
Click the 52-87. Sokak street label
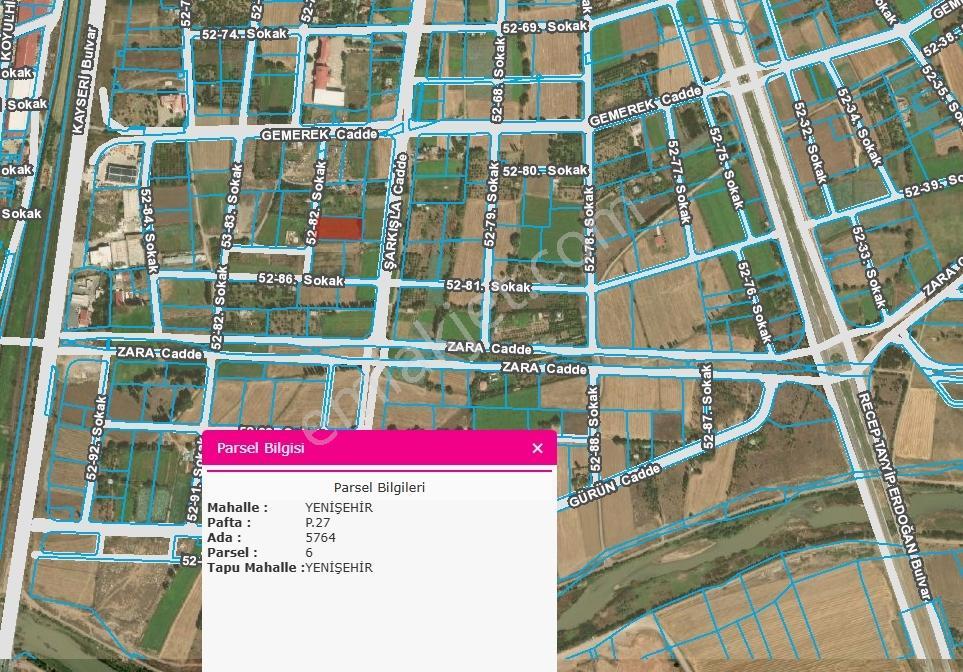click(x=707, y=407)
